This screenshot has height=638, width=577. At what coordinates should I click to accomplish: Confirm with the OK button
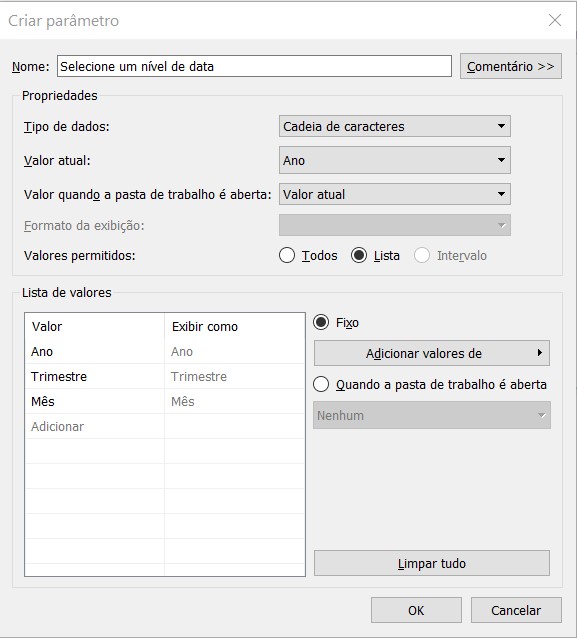pyautogui.click(x=416, y=610)
